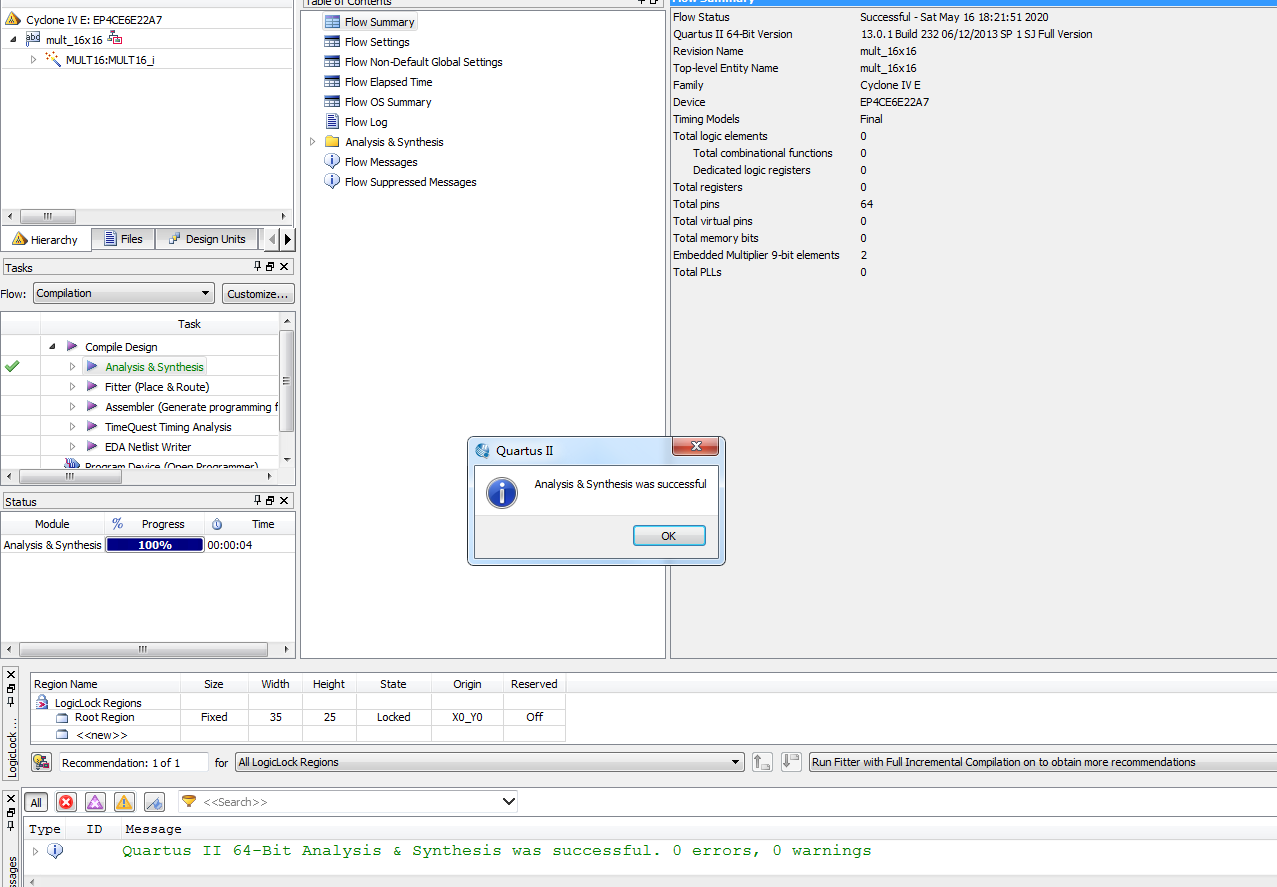
Task: Show All messages filter
Action: (36, 802)
